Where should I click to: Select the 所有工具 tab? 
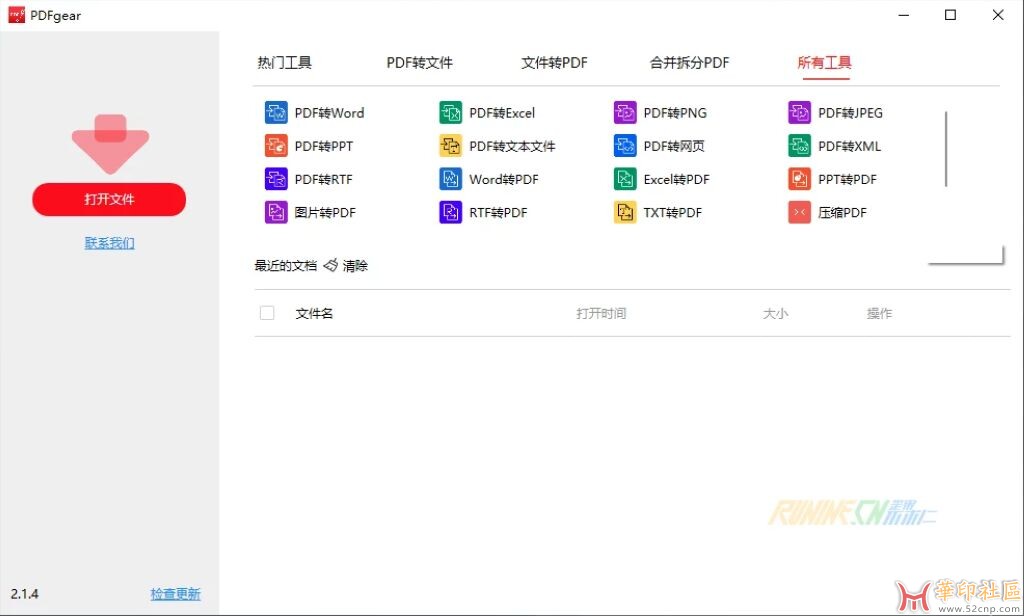tap(824, 63)
